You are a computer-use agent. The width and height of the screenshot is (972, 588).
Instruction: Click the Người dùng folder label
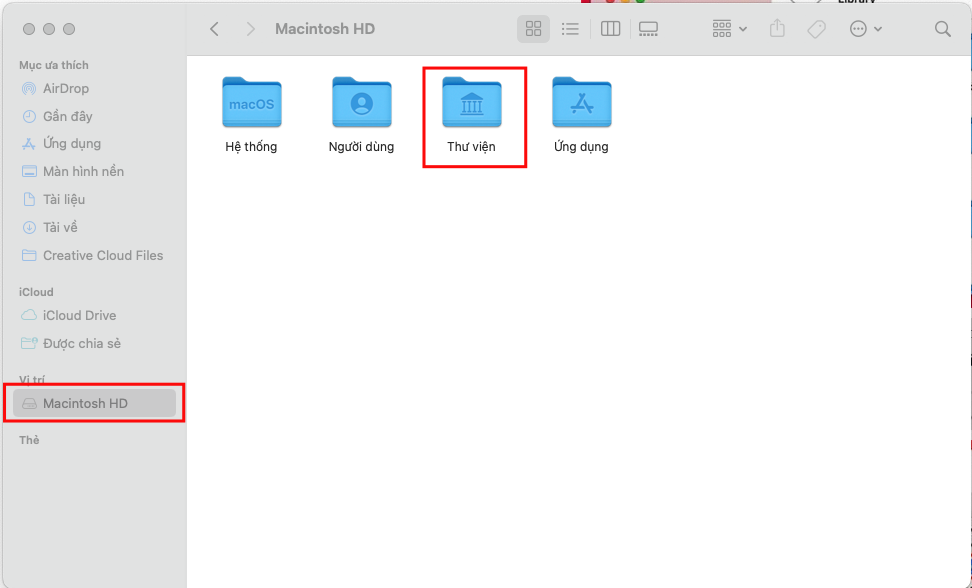click(361, 147)
